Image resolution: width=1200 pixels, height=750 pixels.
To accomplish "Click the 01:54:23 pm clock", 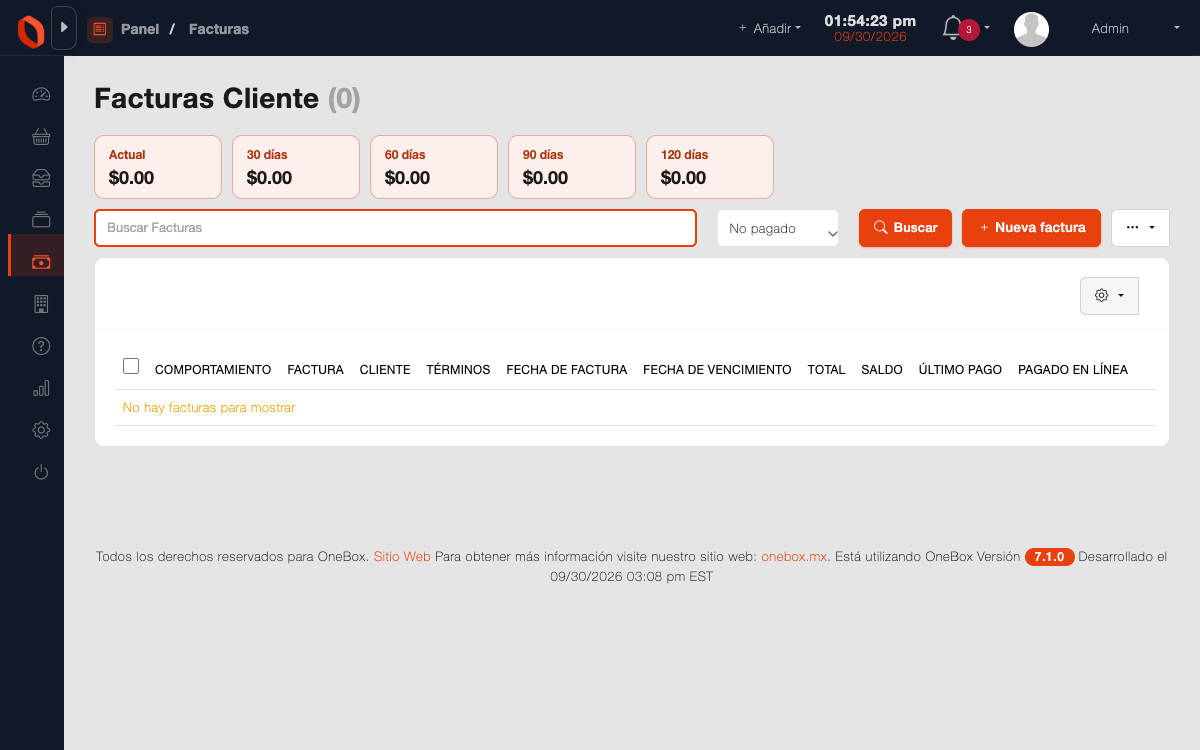I will [870, 20].
